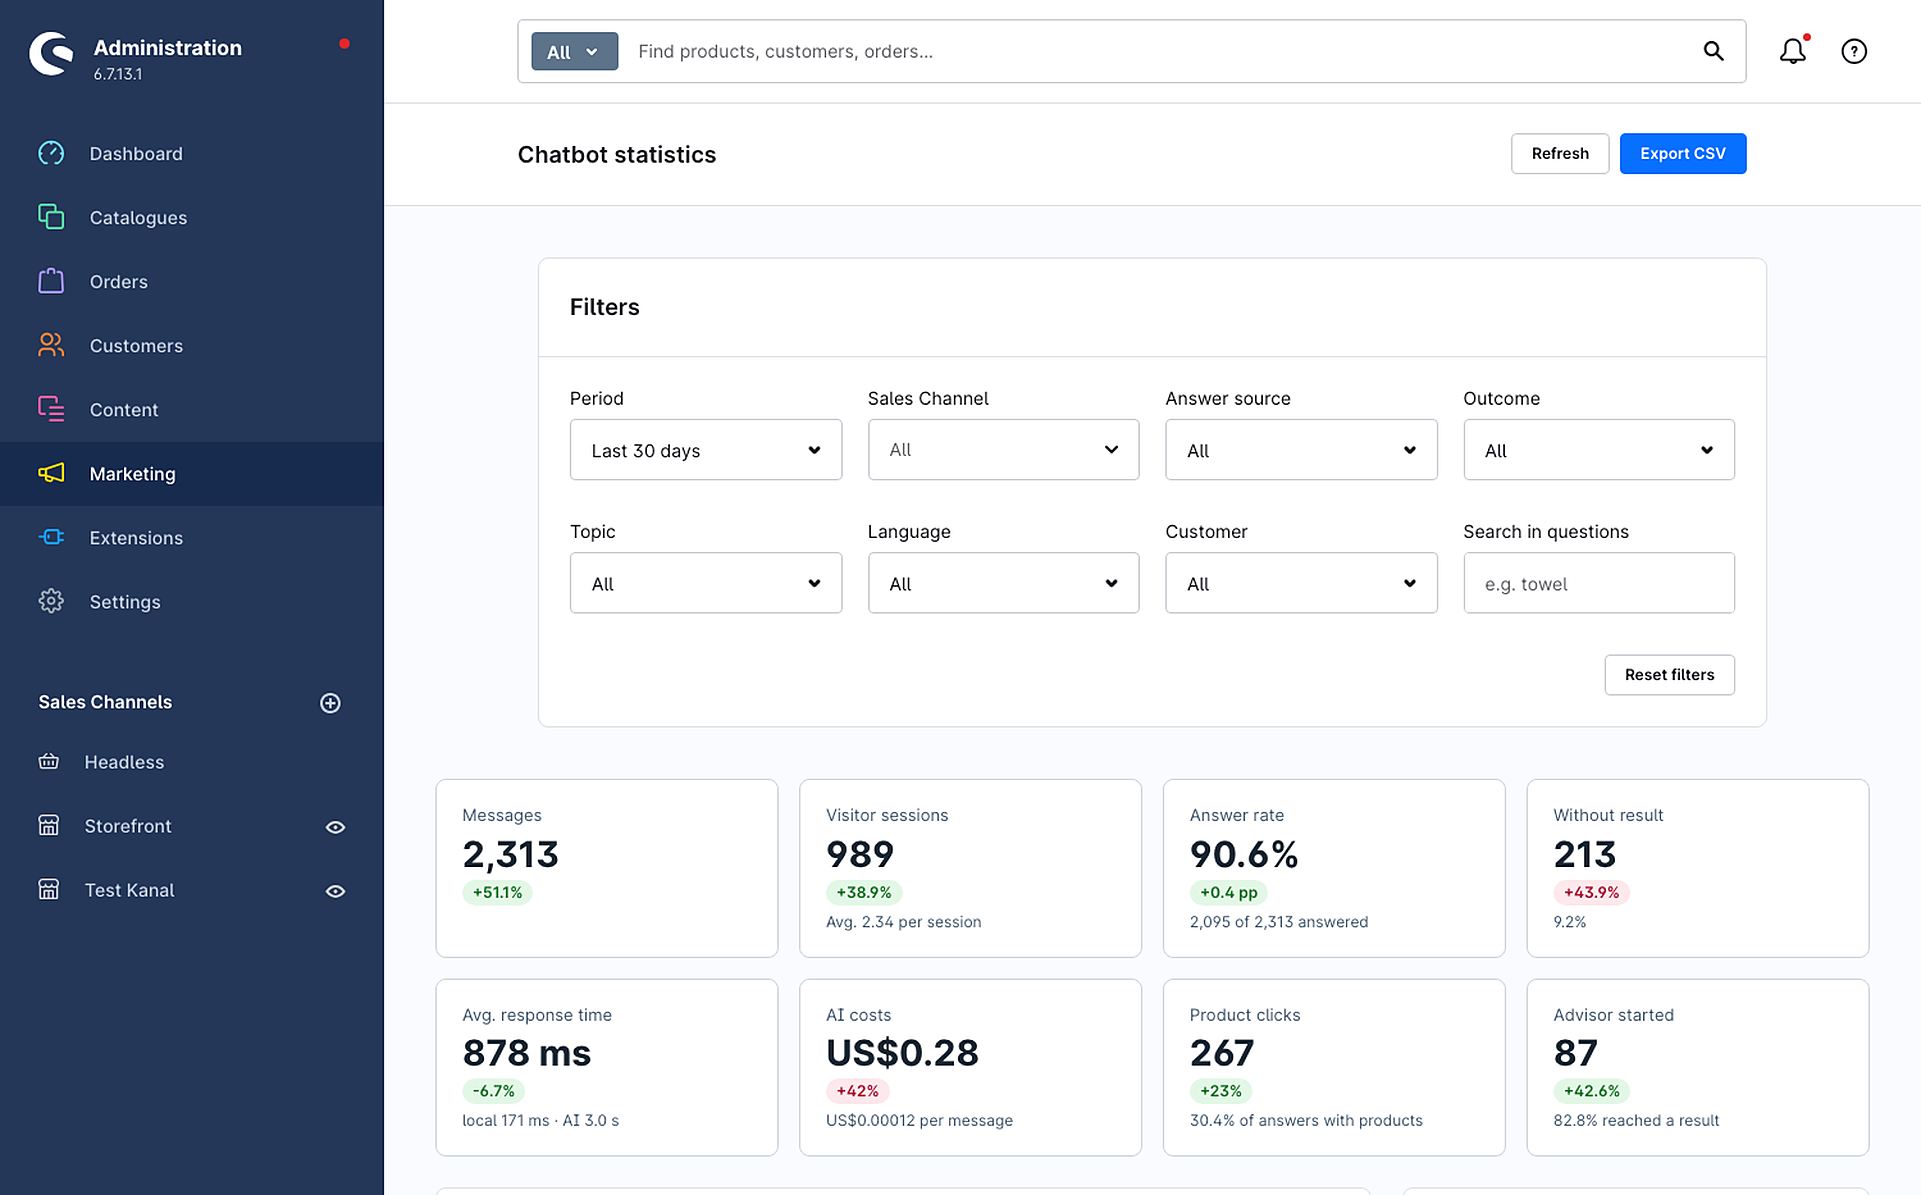This screenshot has height=1195, width=1921.
Task: Open the Extensions menu item
Action: 191,537
